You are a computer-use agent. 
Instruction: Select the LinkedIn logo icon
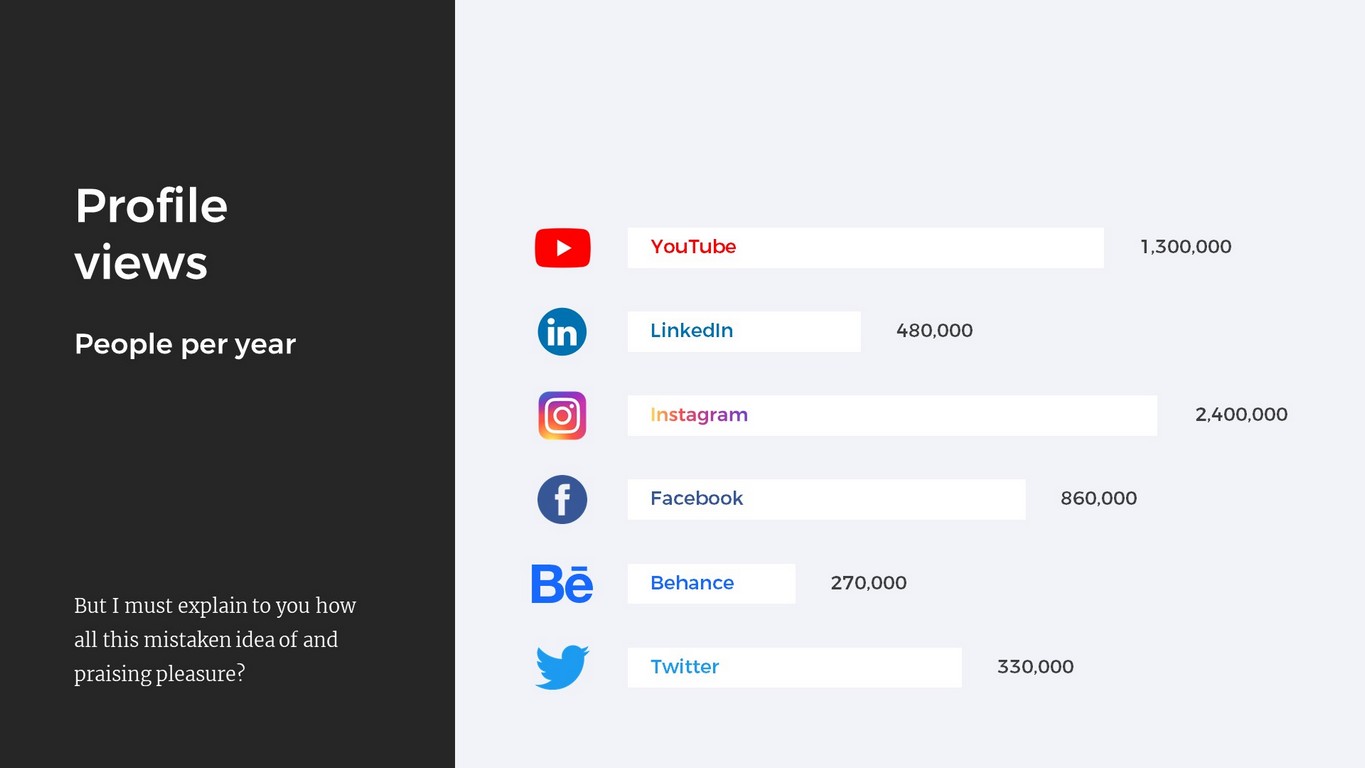click(562, 332)
